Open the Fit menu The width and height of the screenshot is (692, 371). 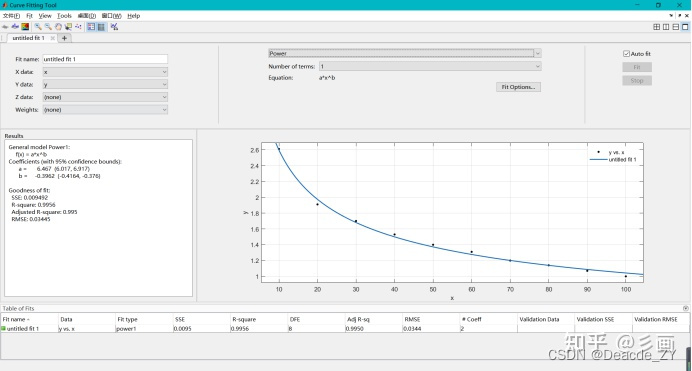pyautogui.click(x=30, y=15)
